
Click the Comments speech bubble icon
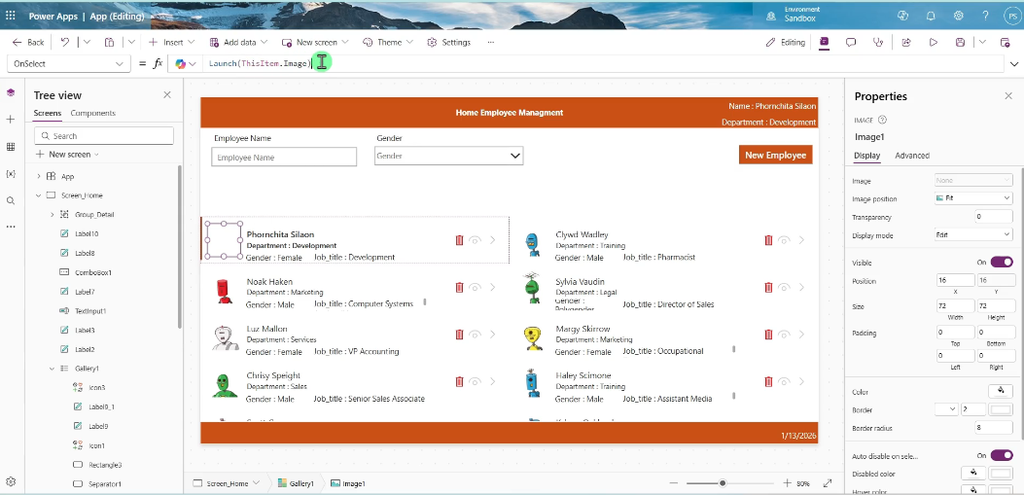851,42
